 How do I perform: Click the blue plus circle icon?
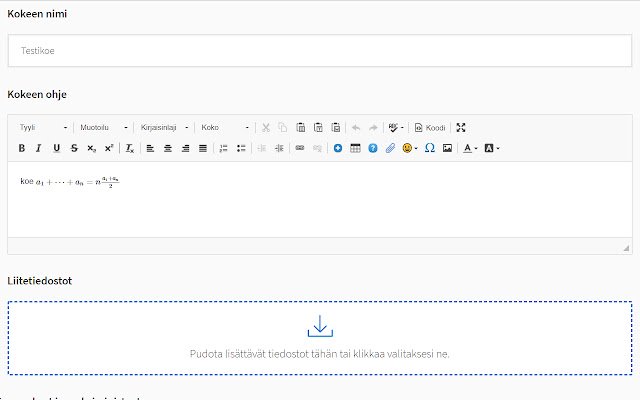click(x=338, y=148)
